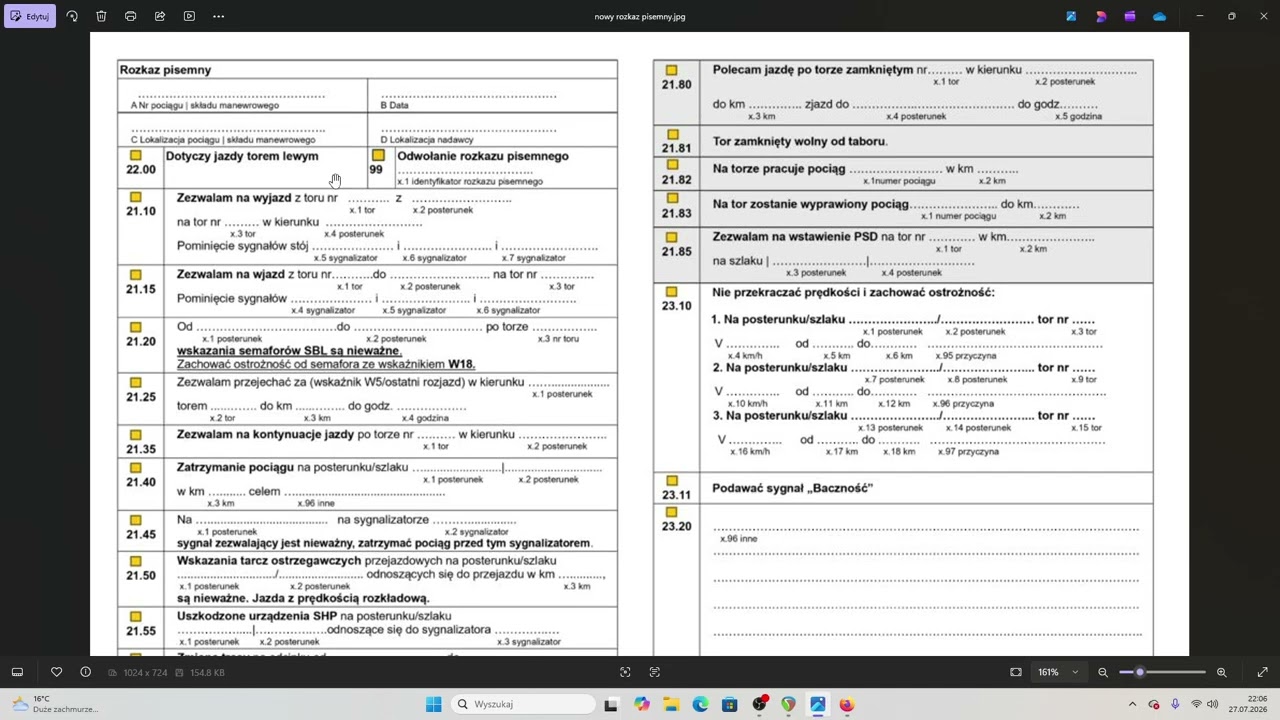Open the purple Clipchamp icon

pyautogui.click(x=1130, y=16)
